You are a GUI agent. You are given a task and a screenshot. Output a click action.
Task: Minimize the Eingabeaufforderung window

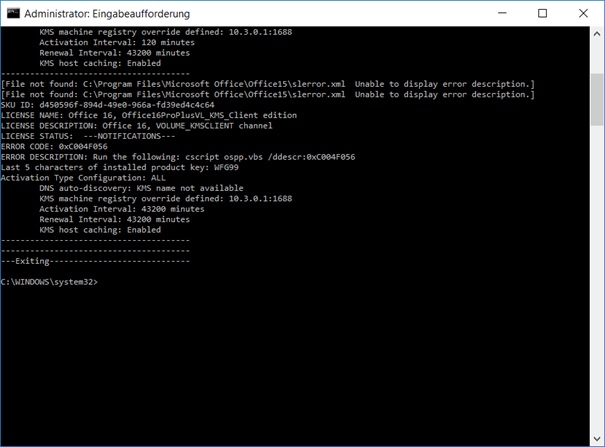point(502,13)
